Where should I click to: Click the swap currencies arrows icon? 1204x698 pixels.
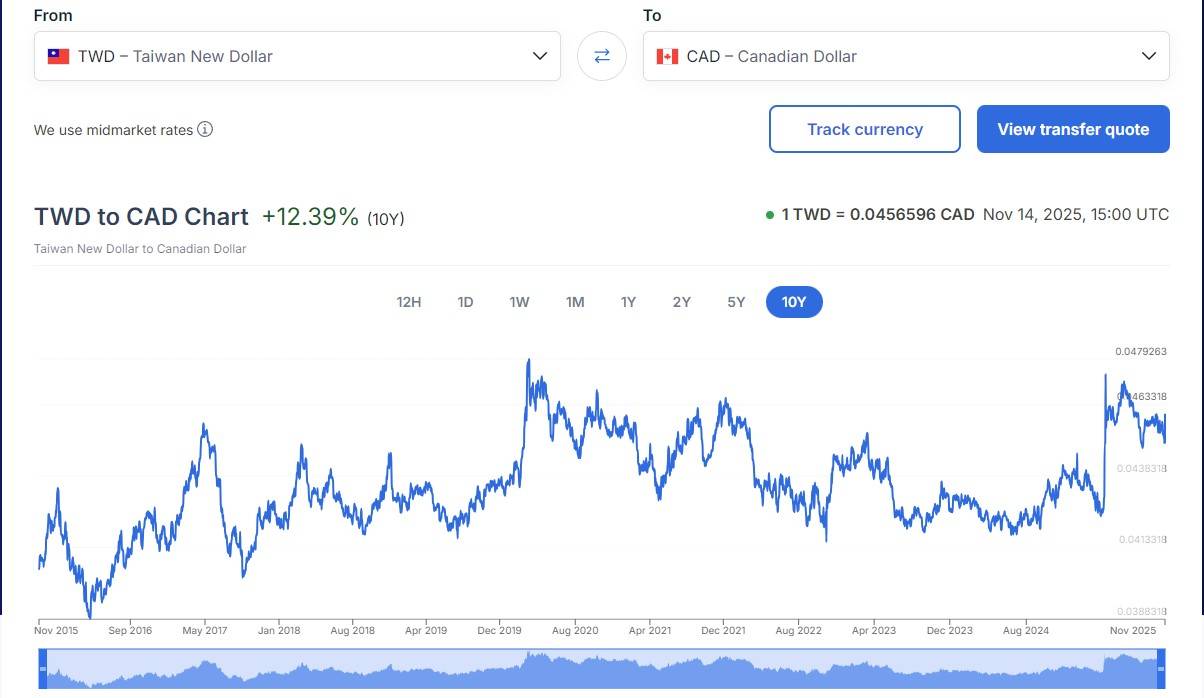pyautogui.click(x=602, y=56)
